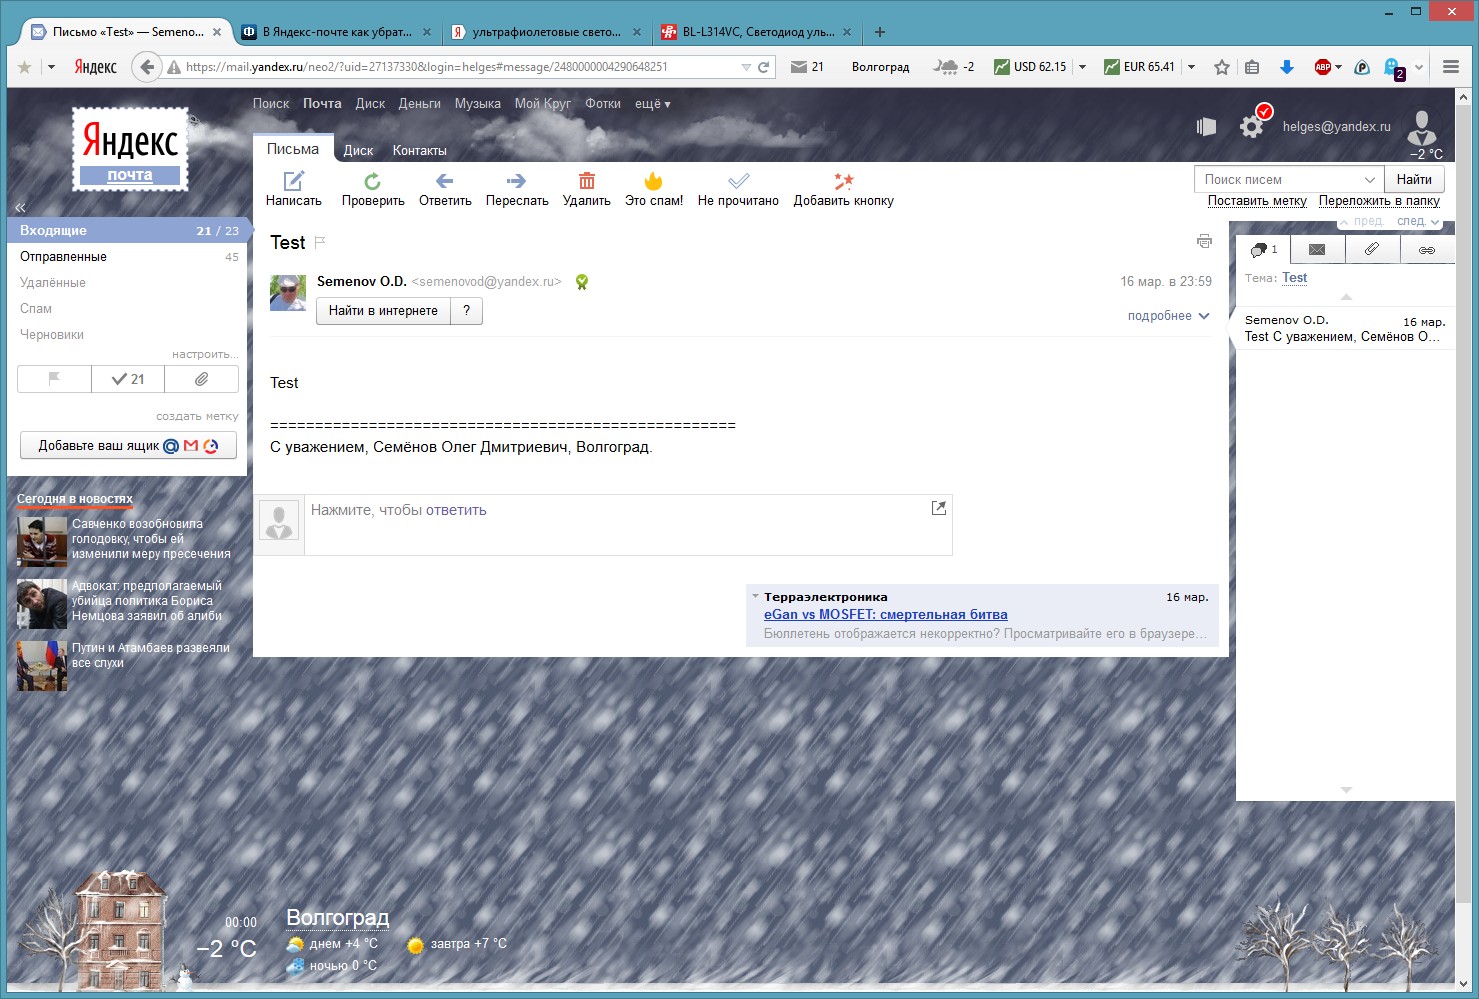Close the В Яндекс-почте как убрат... browser tab
Screen dimensions: 1479x999
click(427, 32)
